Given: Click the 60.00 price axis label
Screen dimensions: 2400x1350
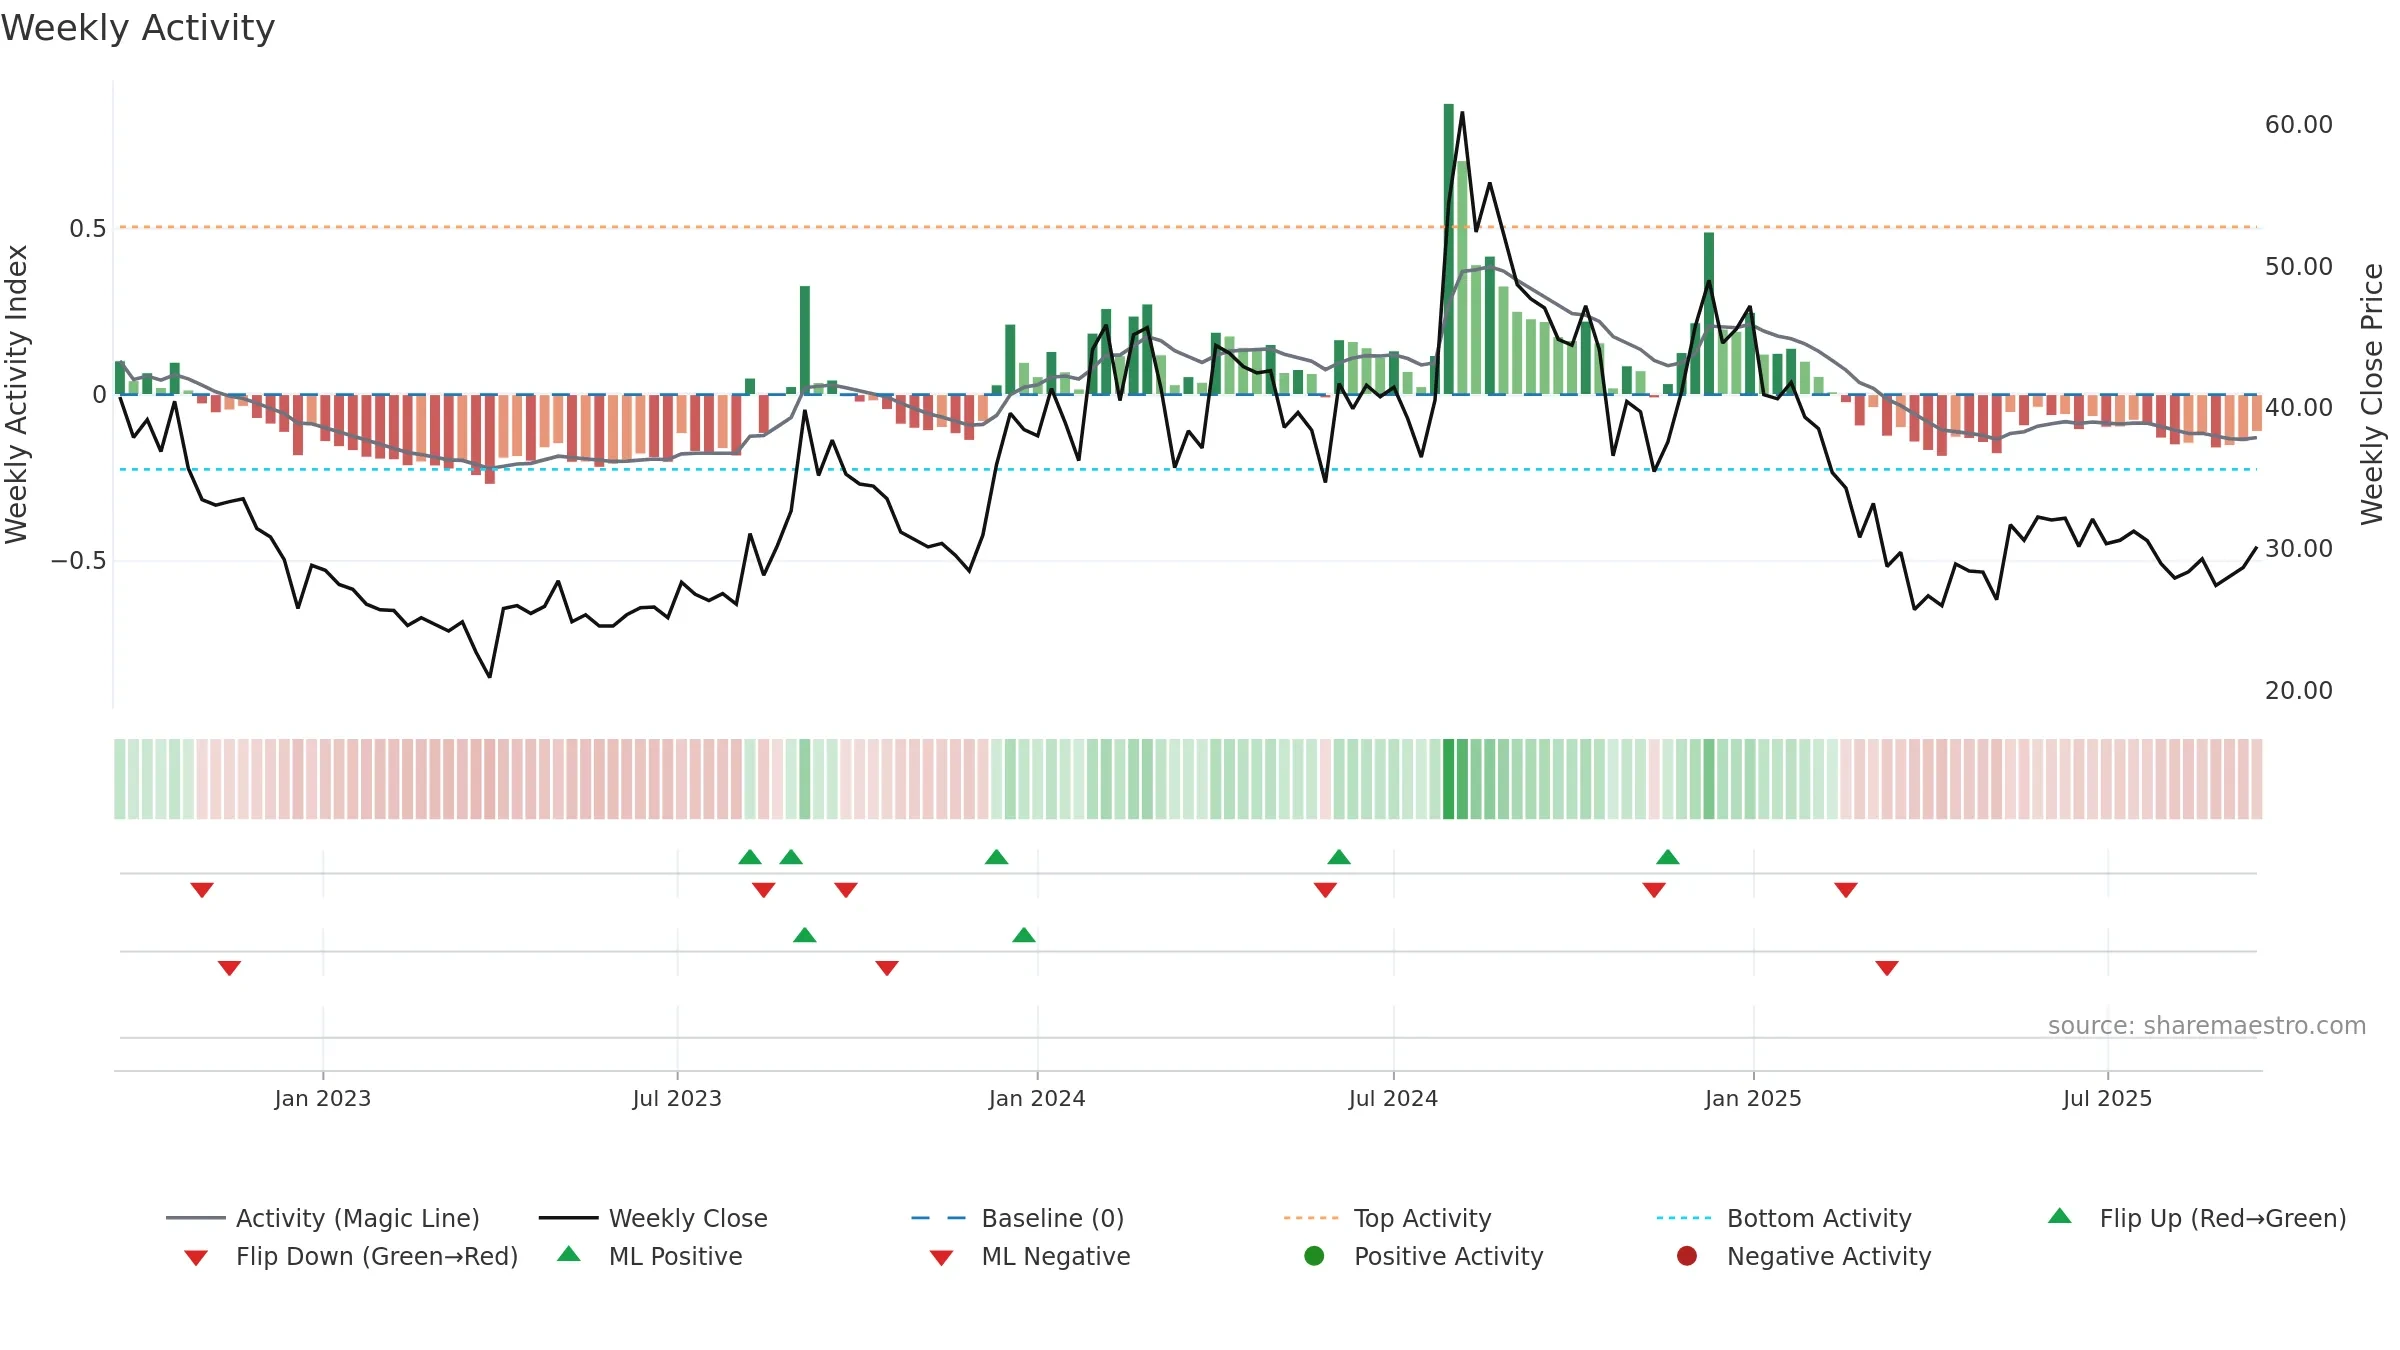Looking at the screenshot, I should pyautogui.click(x=2299, y=125).
